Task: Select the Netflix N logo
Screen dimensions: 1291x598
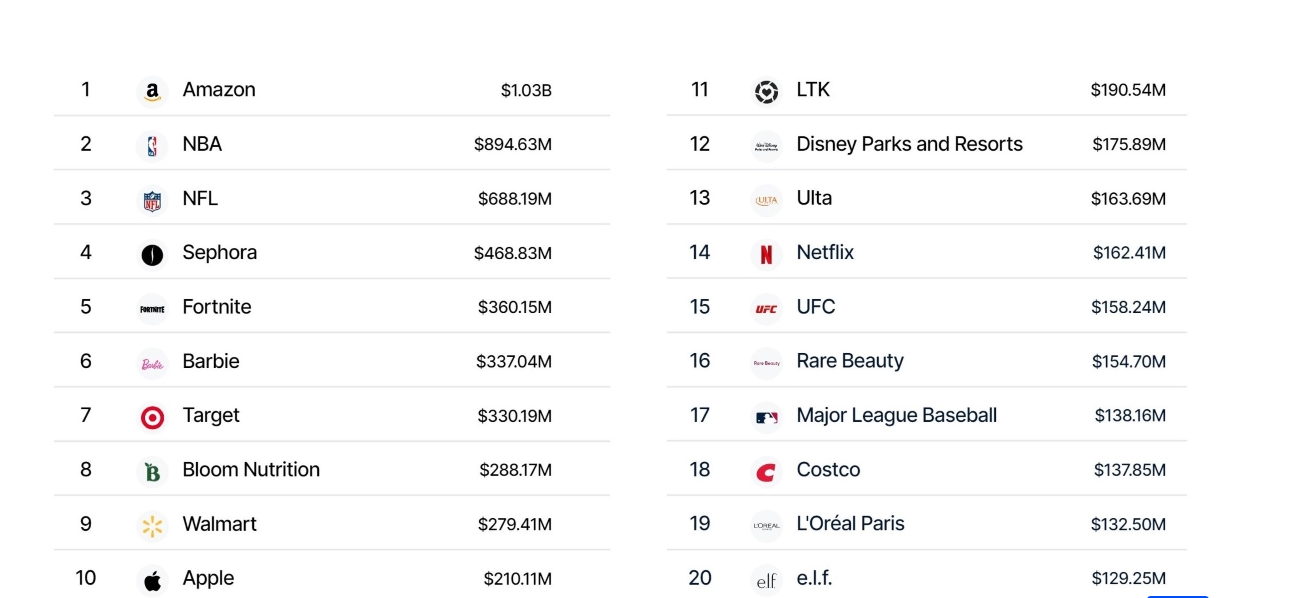Action: [x=766, y=254]
